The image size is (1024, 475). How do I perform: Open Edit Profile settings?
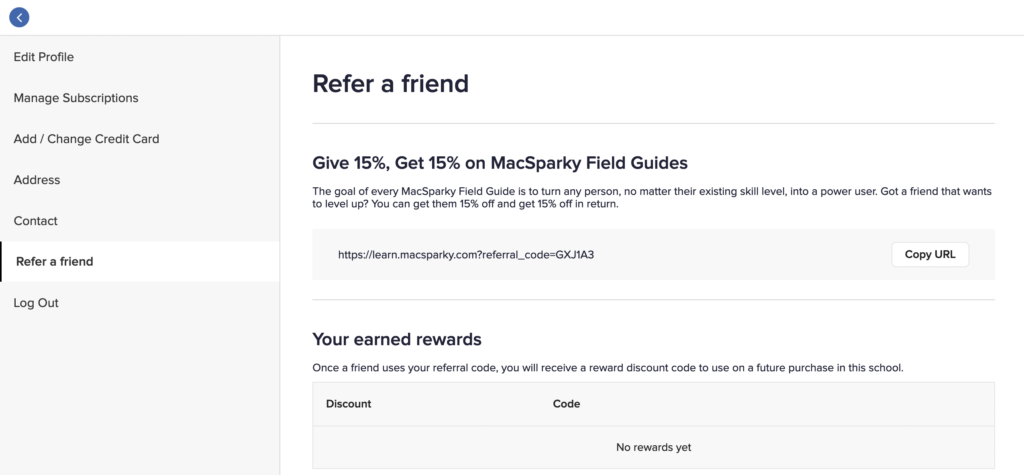coord(44,57)
